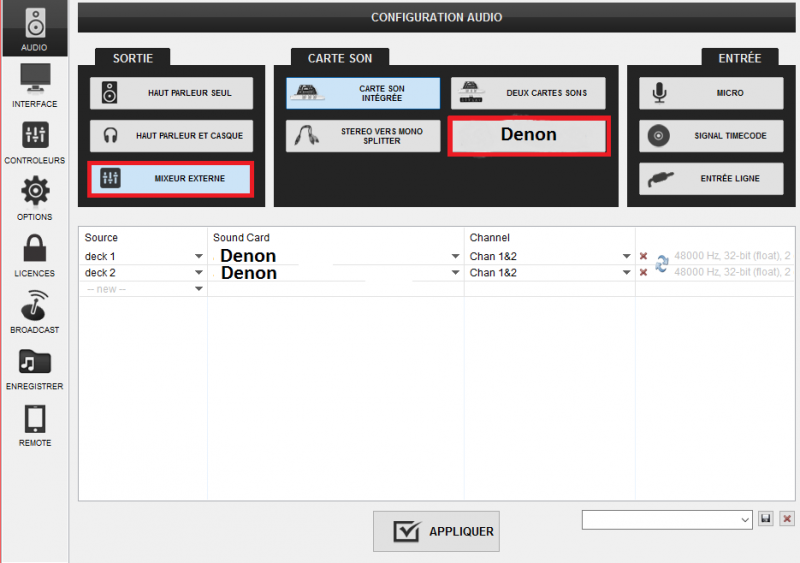Click the Carte Son tab header
Viewport: 800px width, 563px height.
340,58
